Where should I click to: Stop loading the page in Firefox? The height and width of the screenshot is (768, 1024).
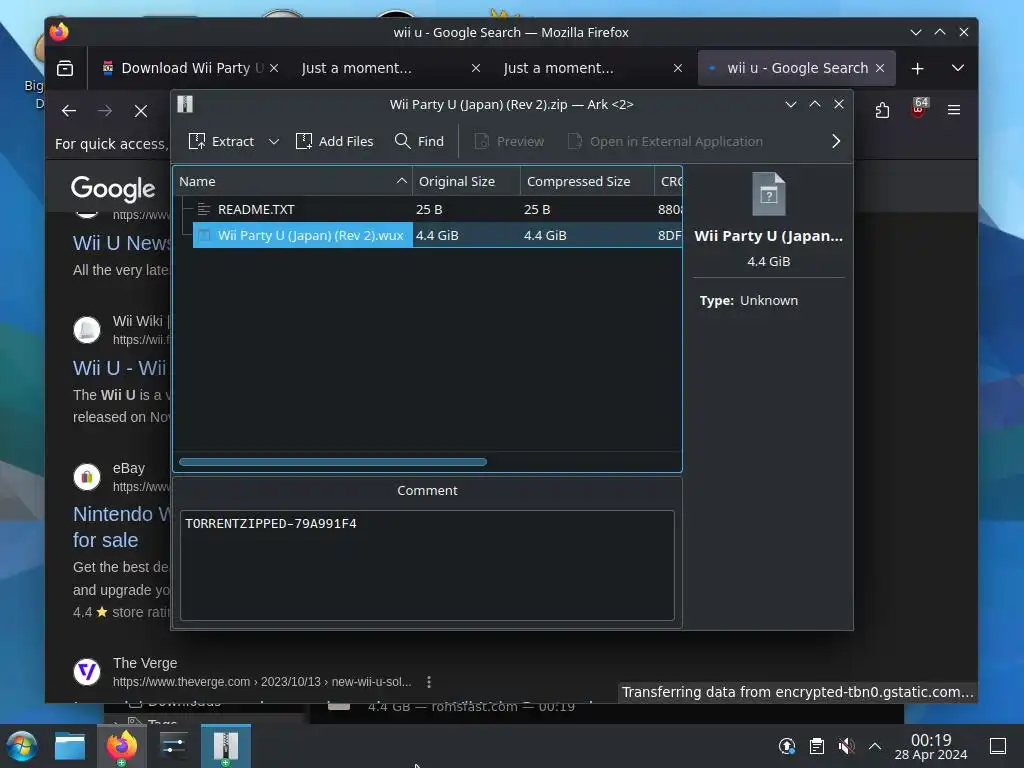pyautogui.click(x=141, y=111)
